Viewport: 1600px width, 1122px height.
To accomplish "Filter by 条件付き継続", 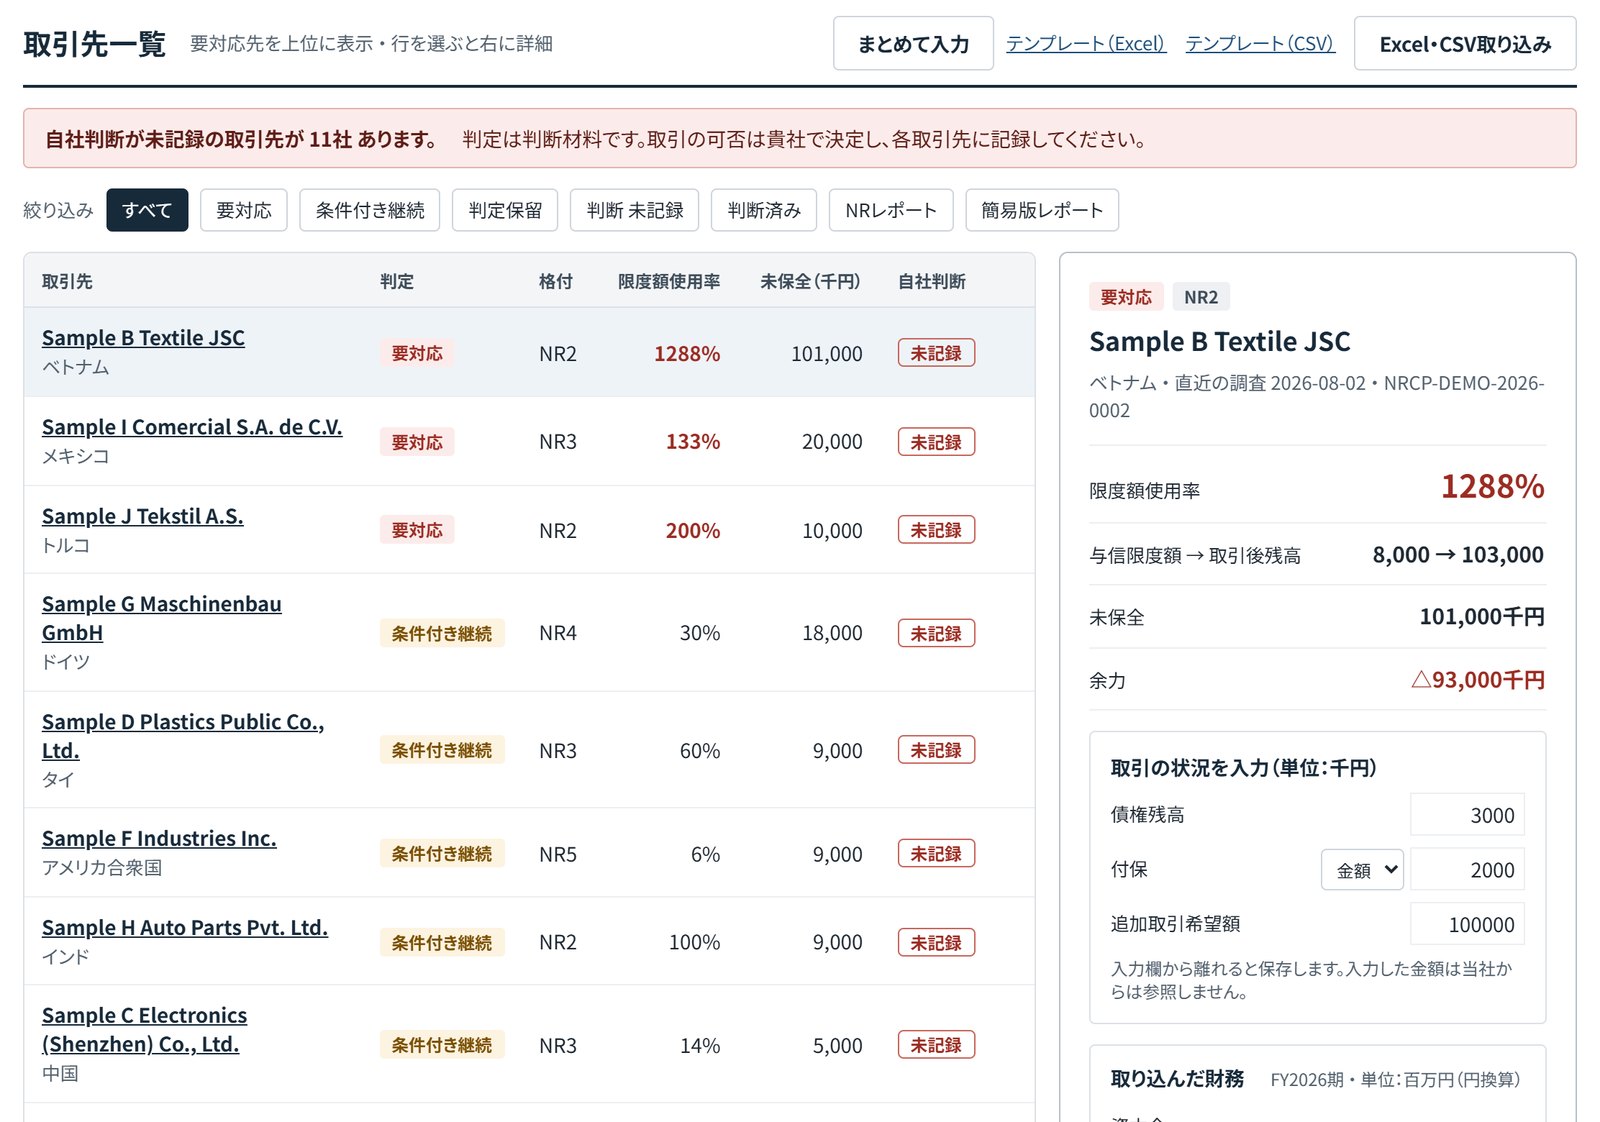I will coord(370,210).
